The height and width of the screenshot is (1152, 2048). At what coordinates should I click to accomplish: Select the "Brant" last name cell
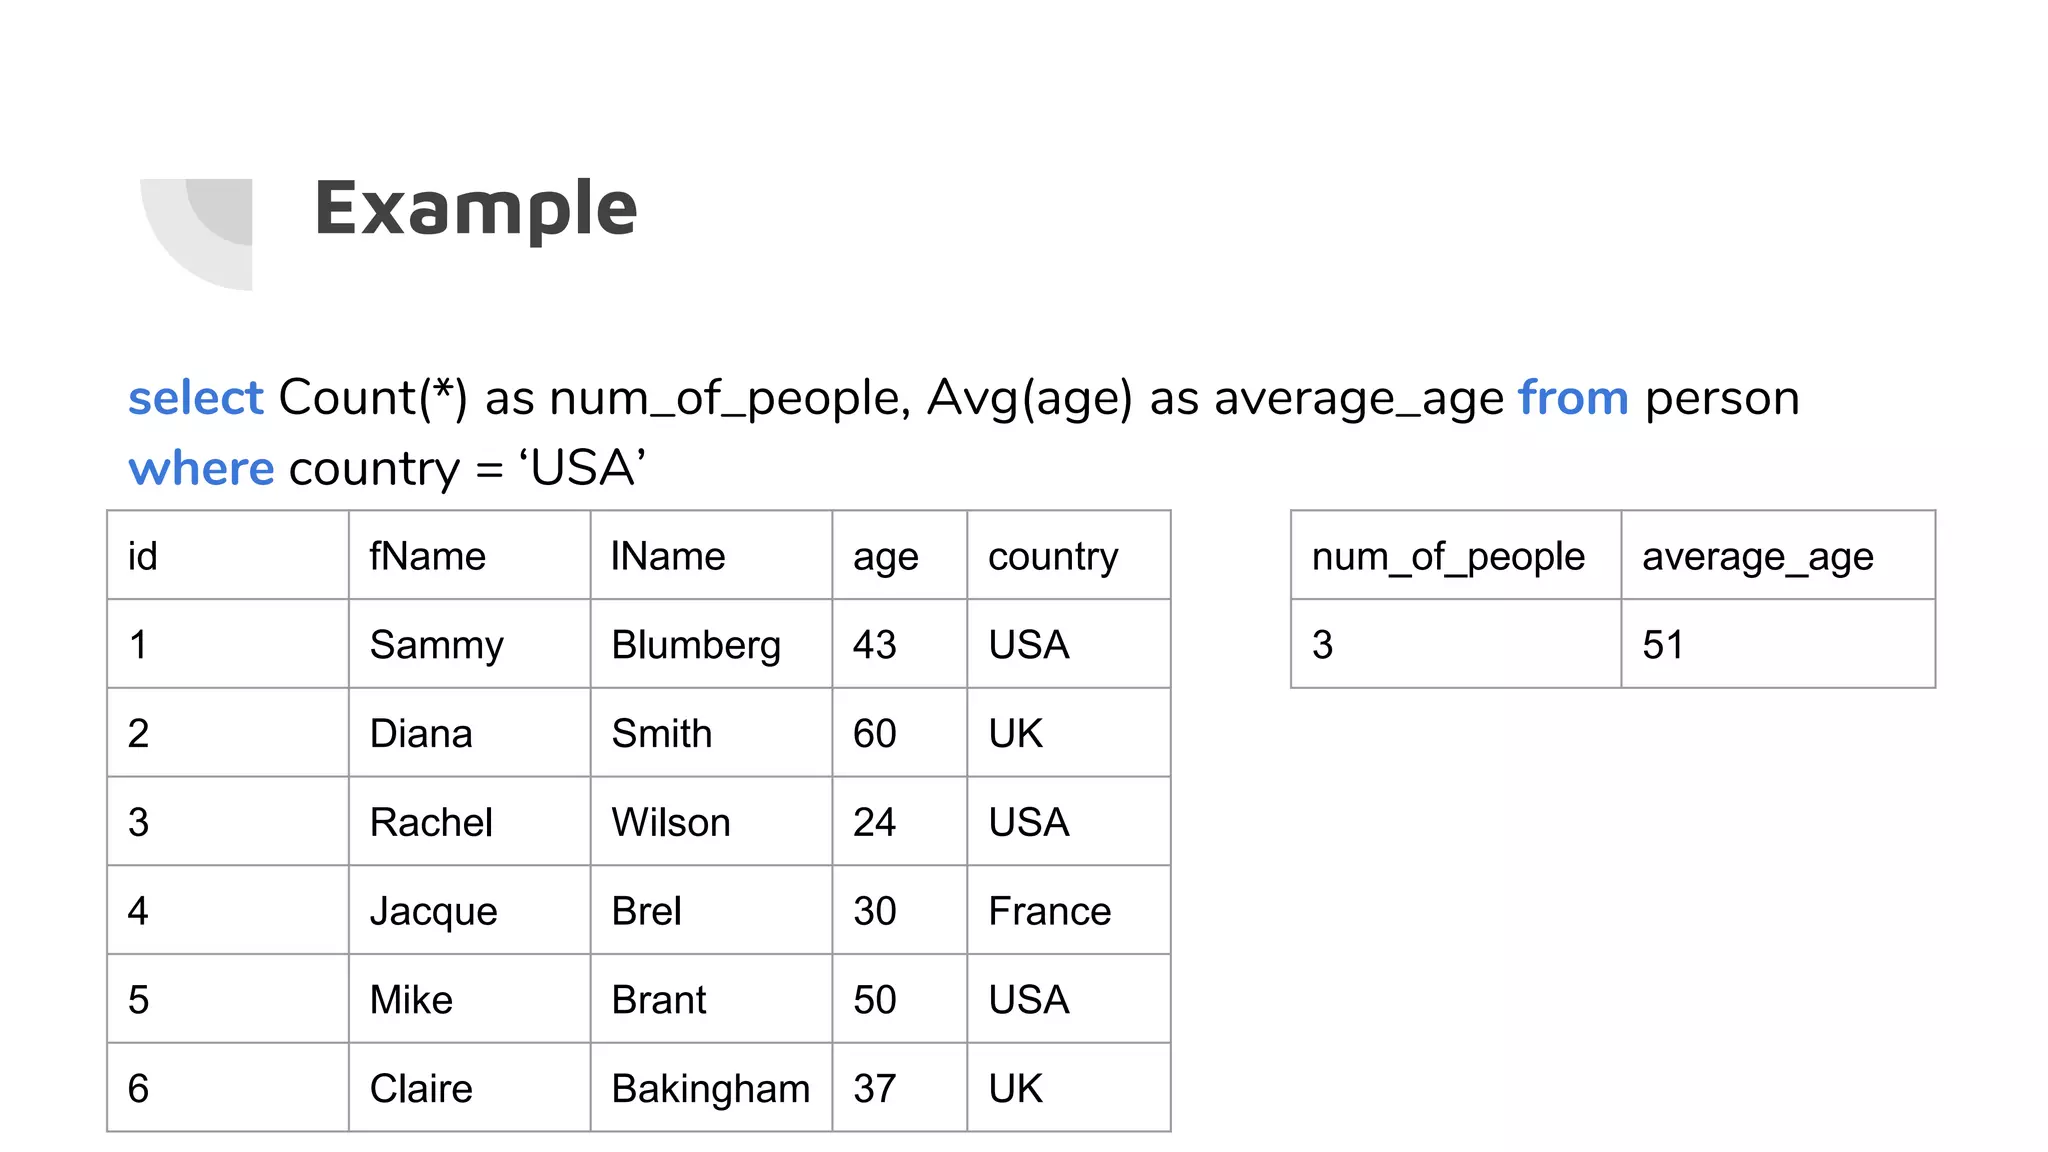coord(659,1000)
